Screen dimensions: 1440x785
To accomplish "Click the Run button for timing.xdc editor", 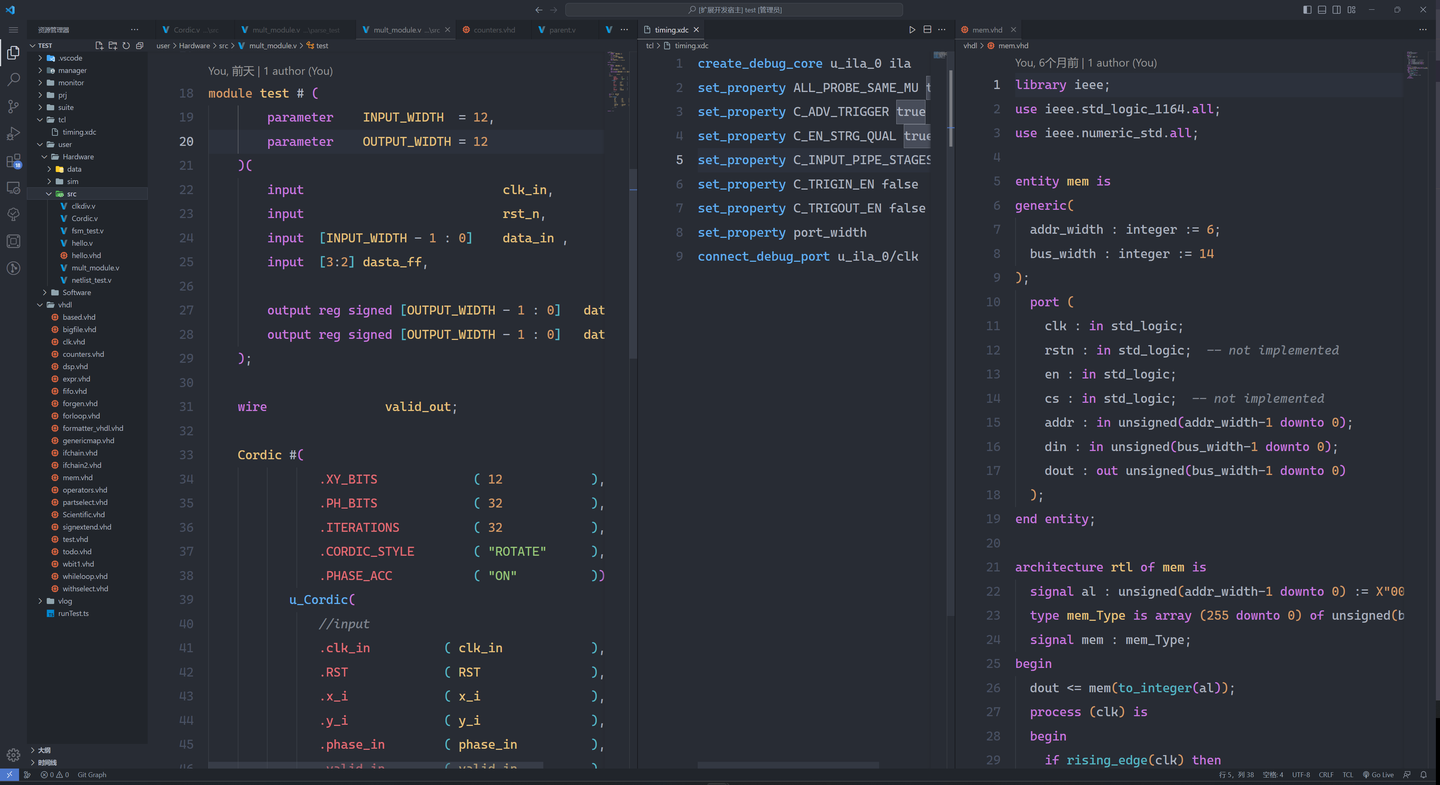I will coord(911,28).
